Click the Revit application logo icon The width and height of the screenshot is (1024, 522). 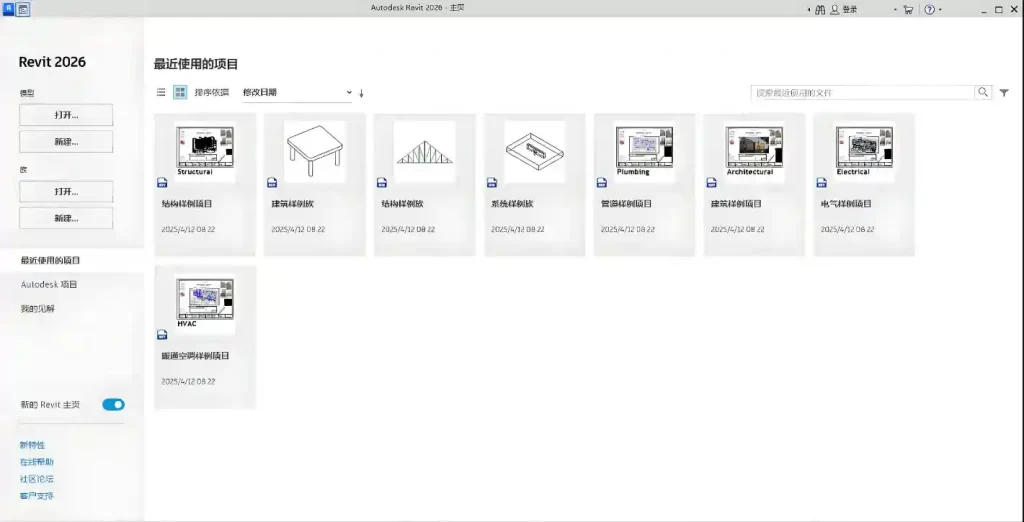click(8, 9)
